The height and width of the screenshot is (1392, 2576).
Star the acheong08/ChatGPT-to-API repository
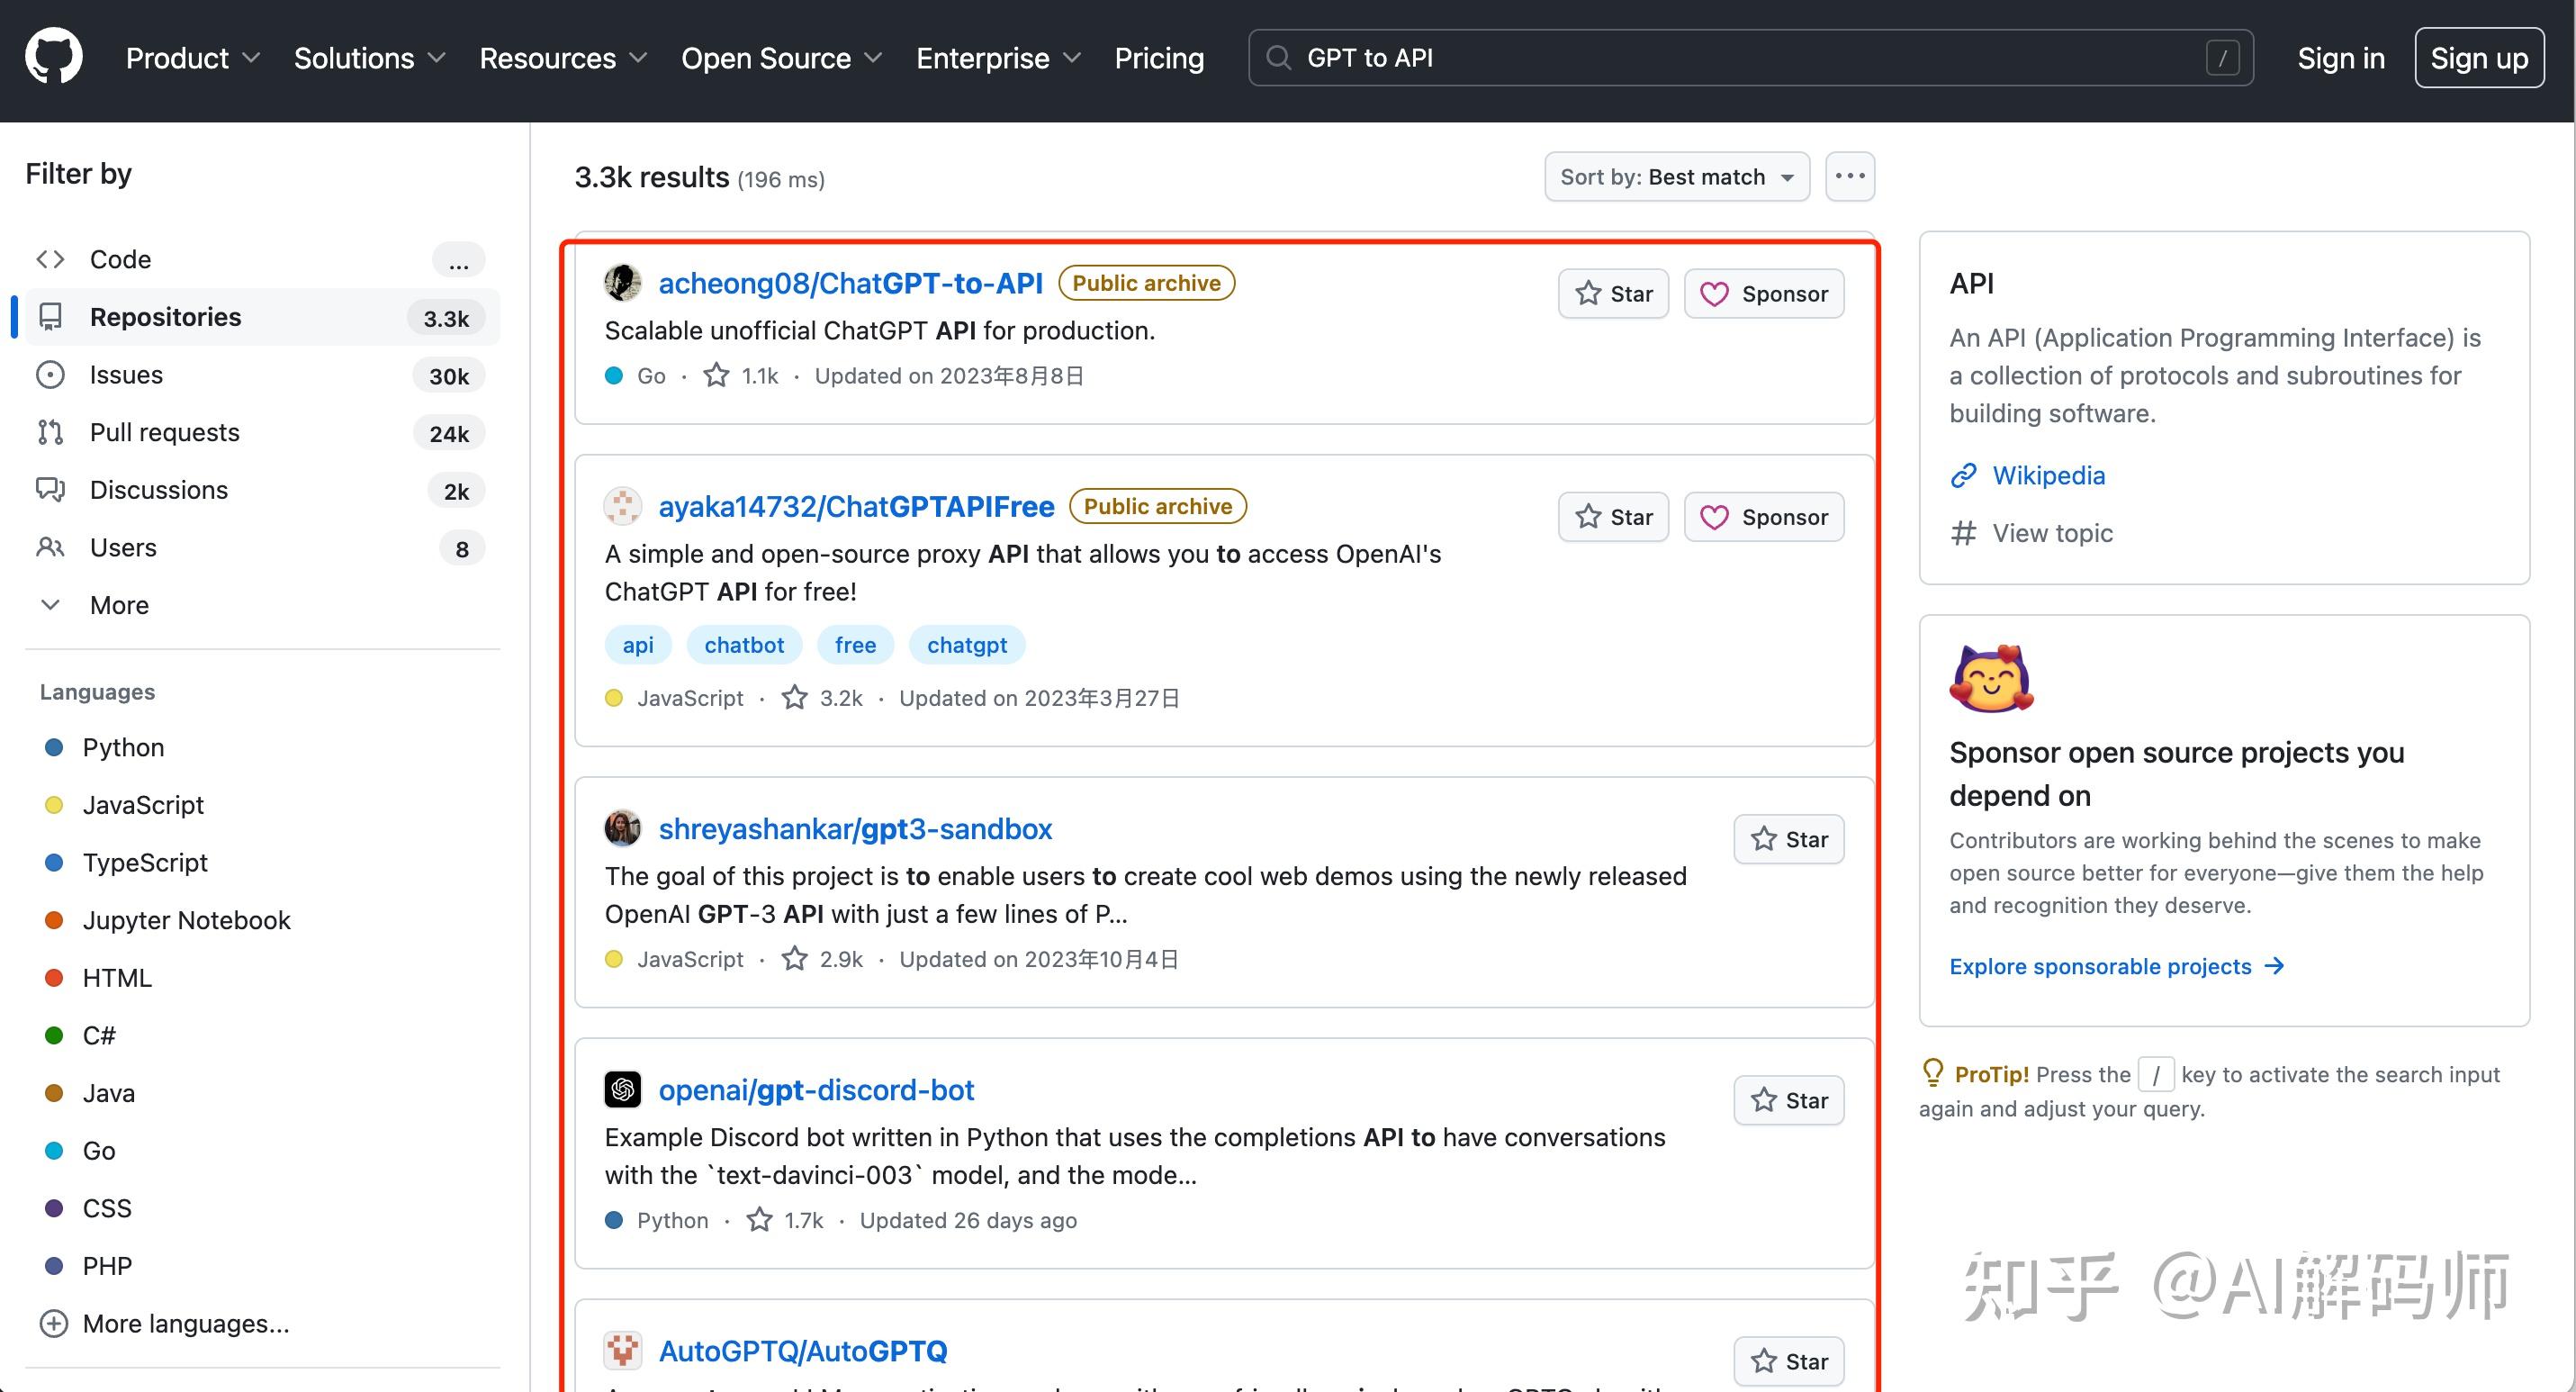[x=1613, y=294]
